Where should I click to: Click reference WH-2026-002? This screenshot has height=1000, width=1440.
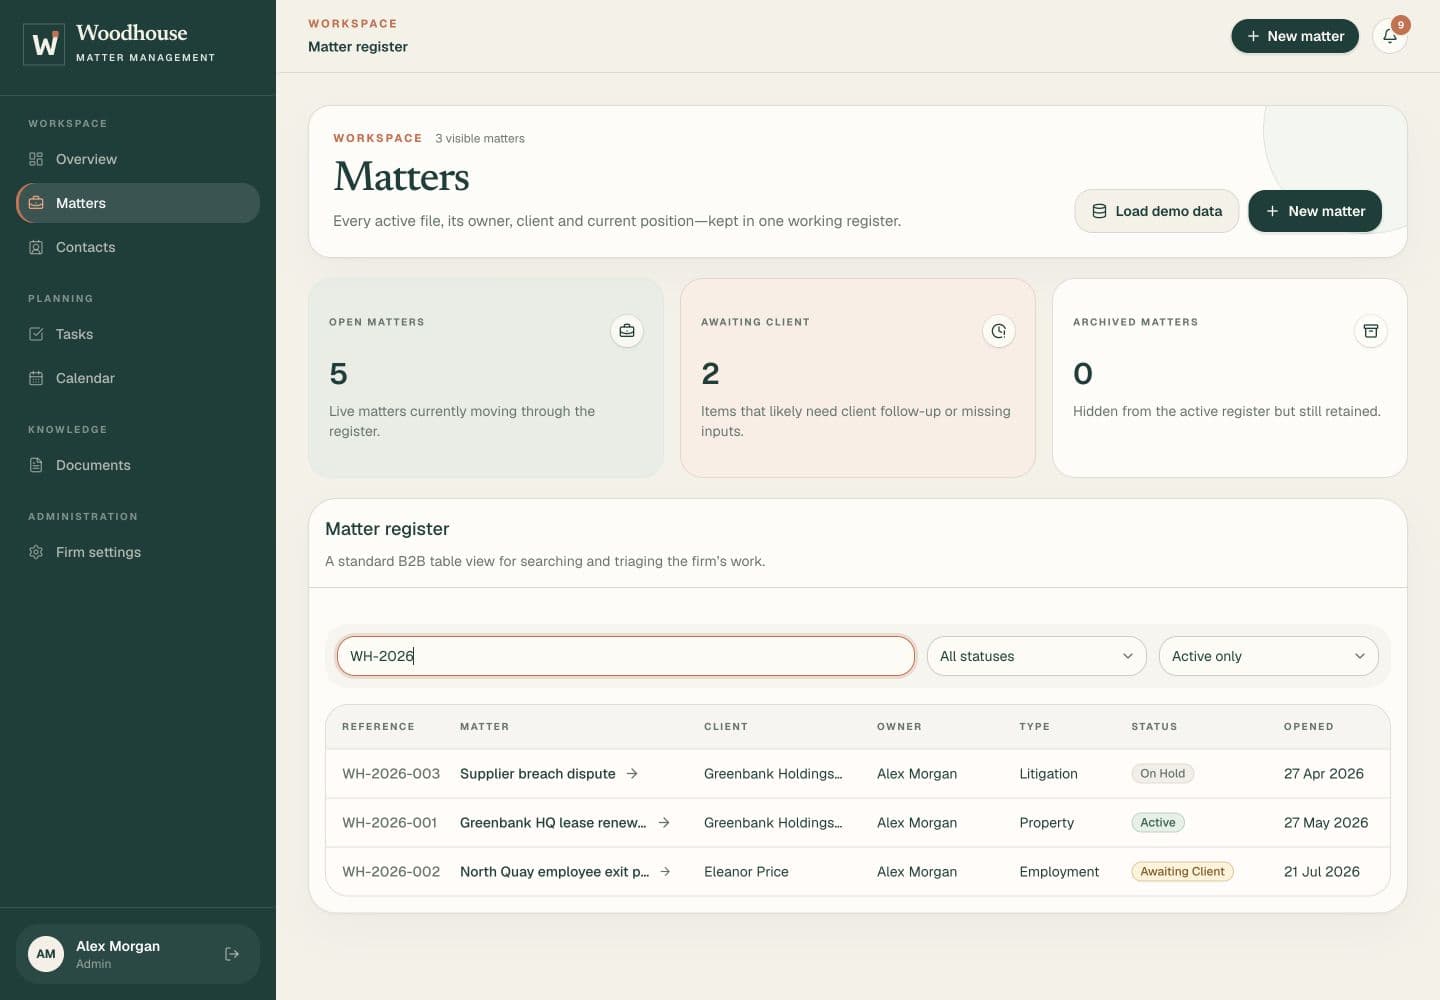[391, 872]
